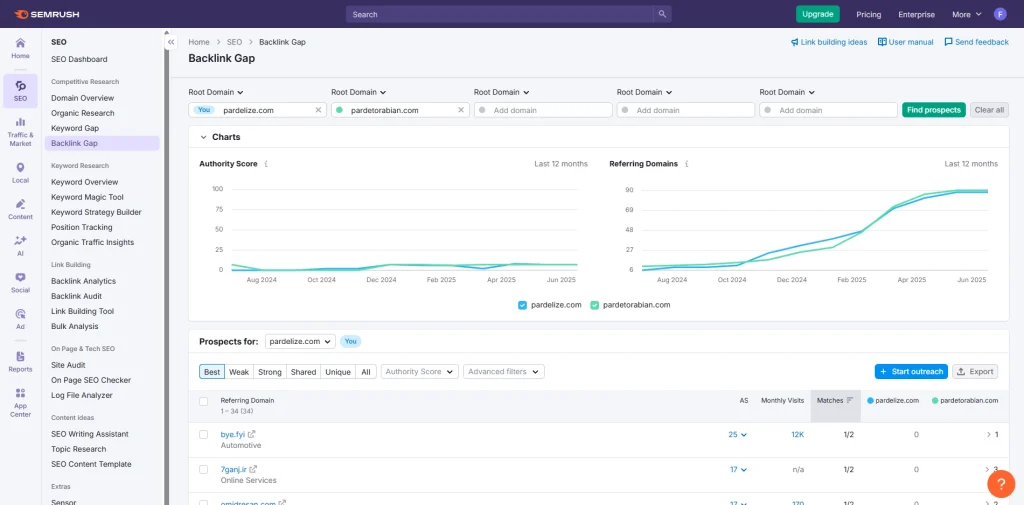Click the third Add domain field
This screenshot has width=1024, height=505.
[828, 110]
